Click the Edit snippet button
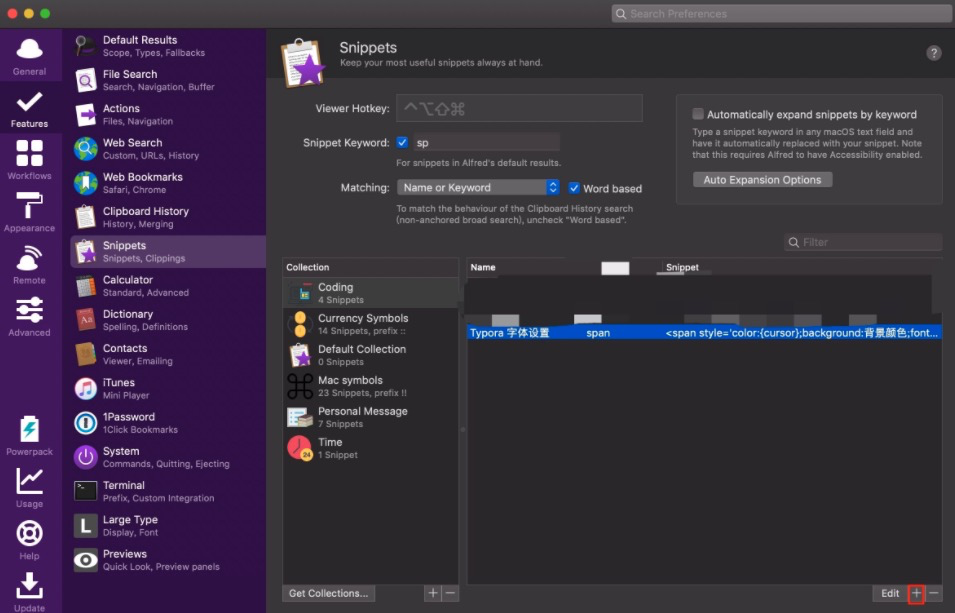 click(890, 593)
